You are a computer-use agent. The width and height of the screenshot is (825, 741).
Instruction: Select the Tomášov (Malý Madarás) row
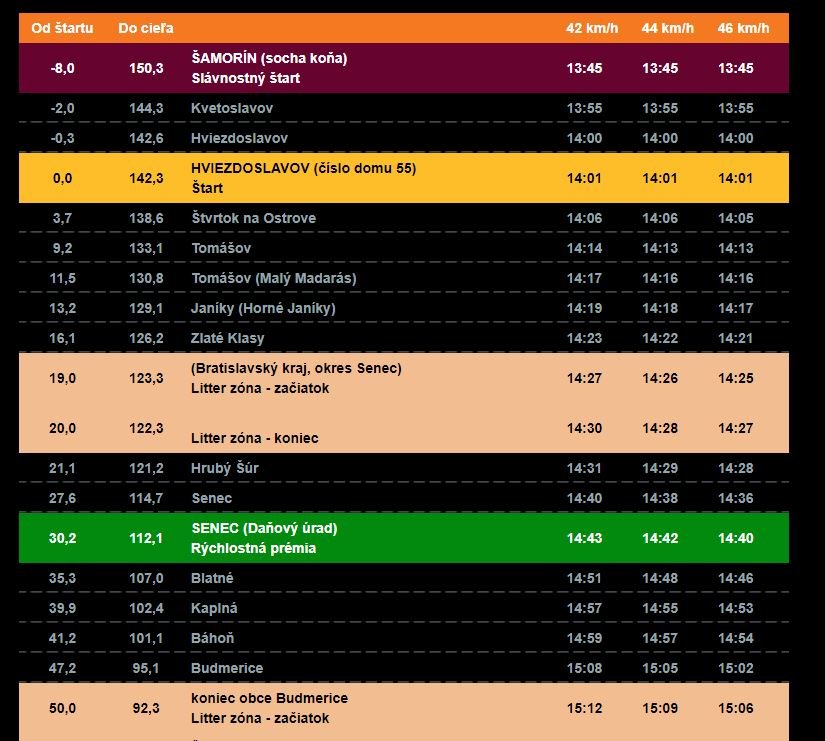[x=273, y=278]
